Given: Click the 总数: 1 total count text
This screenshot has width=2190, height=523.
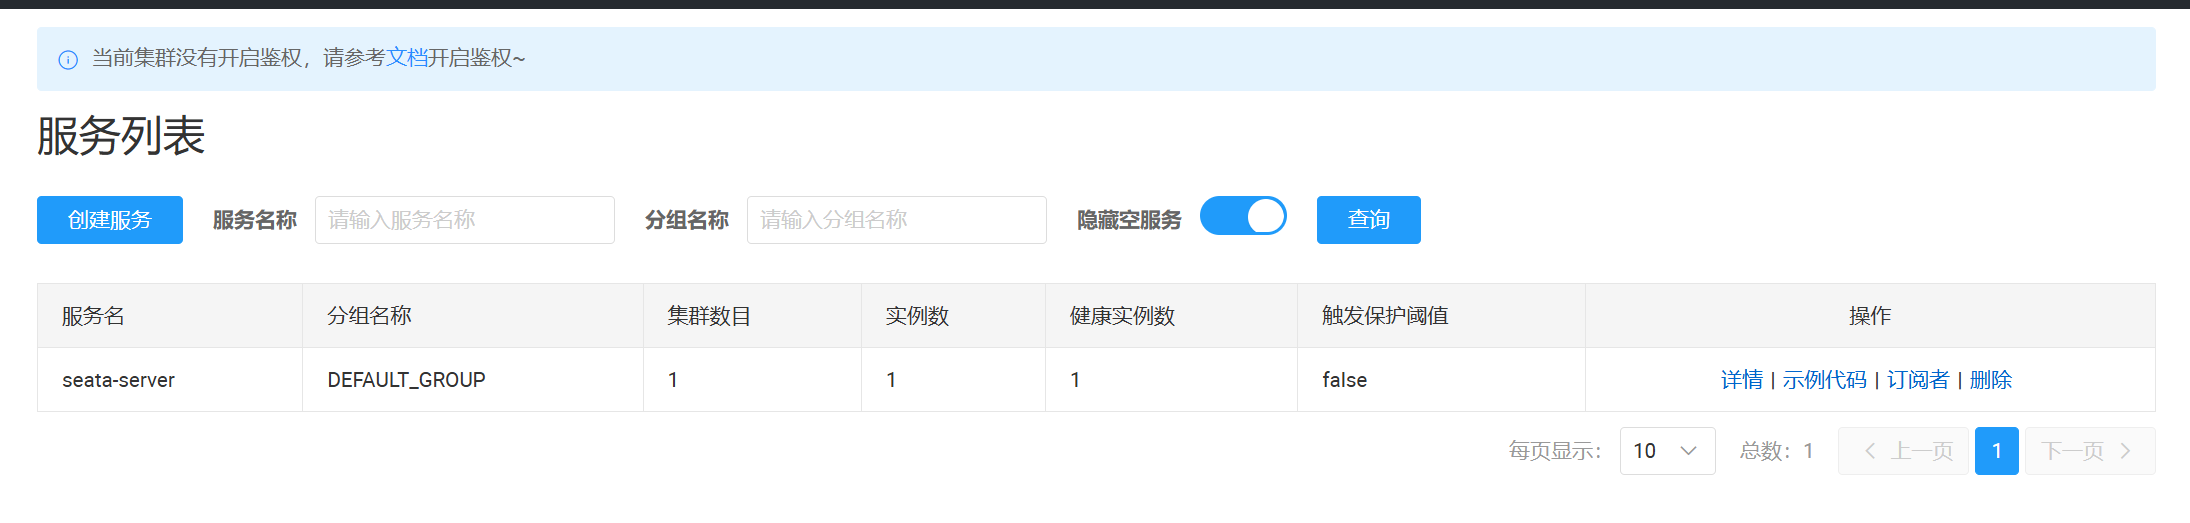Looking at the screenshot, I should click(x=1777, y=451).
